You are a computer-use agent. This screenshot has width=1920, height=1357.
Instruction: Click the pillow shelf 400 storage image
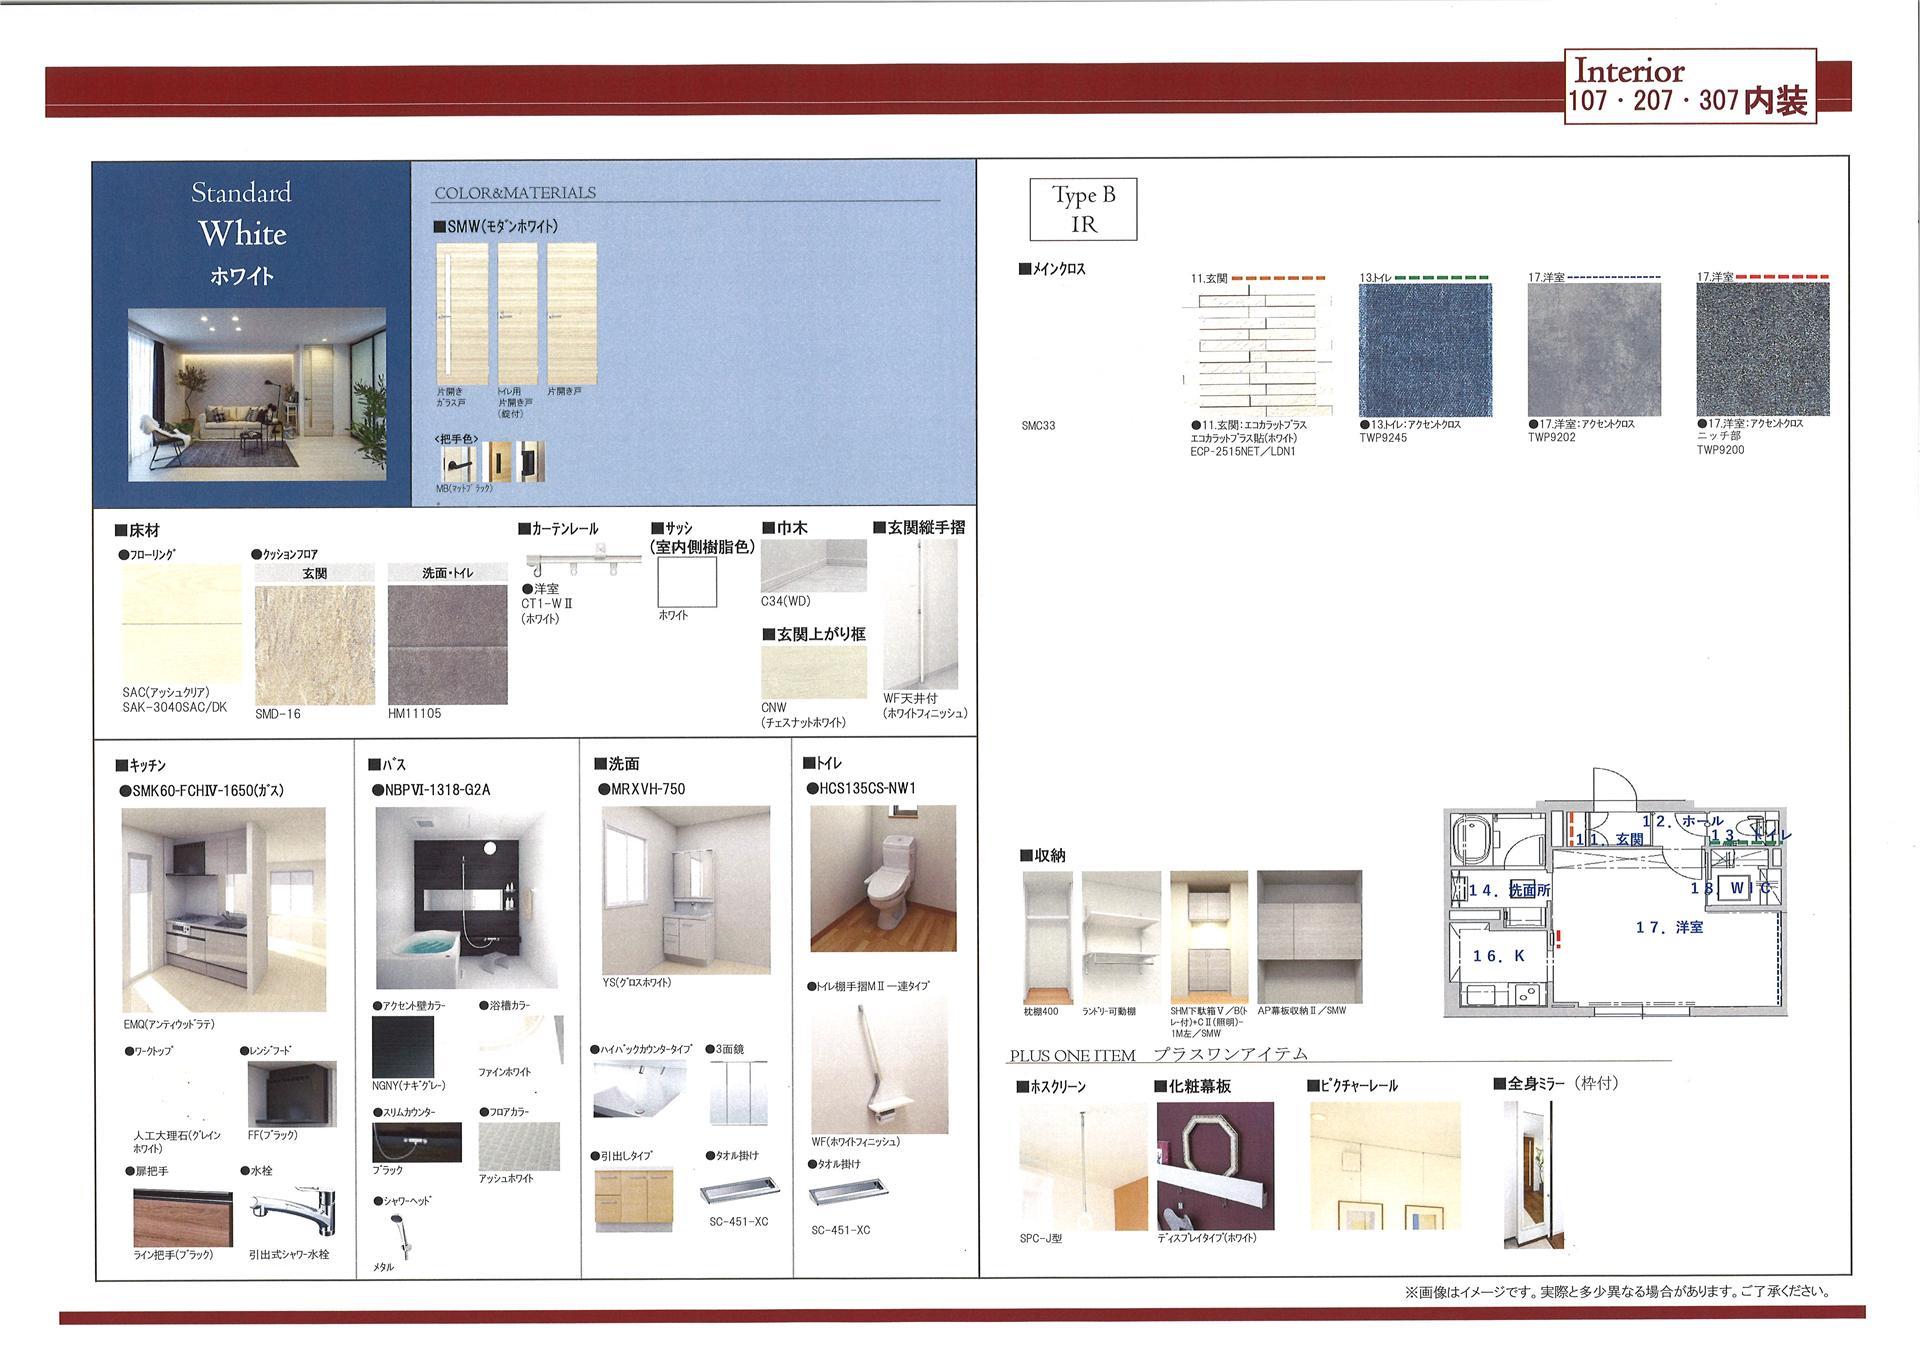[1047, 937]
